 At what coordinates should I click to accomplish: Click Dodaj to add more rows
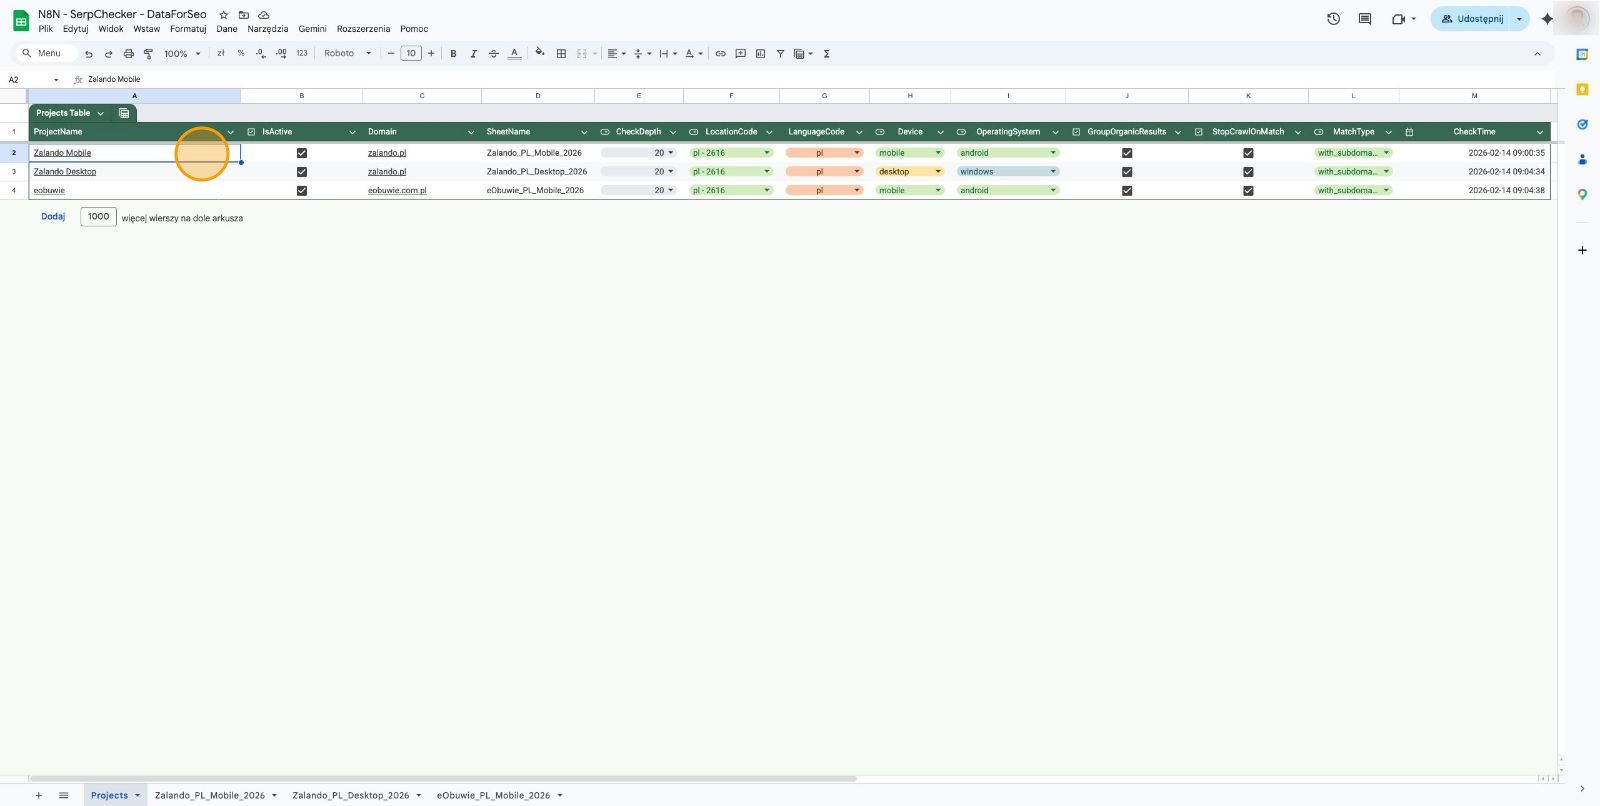click(x=53, y=217)
